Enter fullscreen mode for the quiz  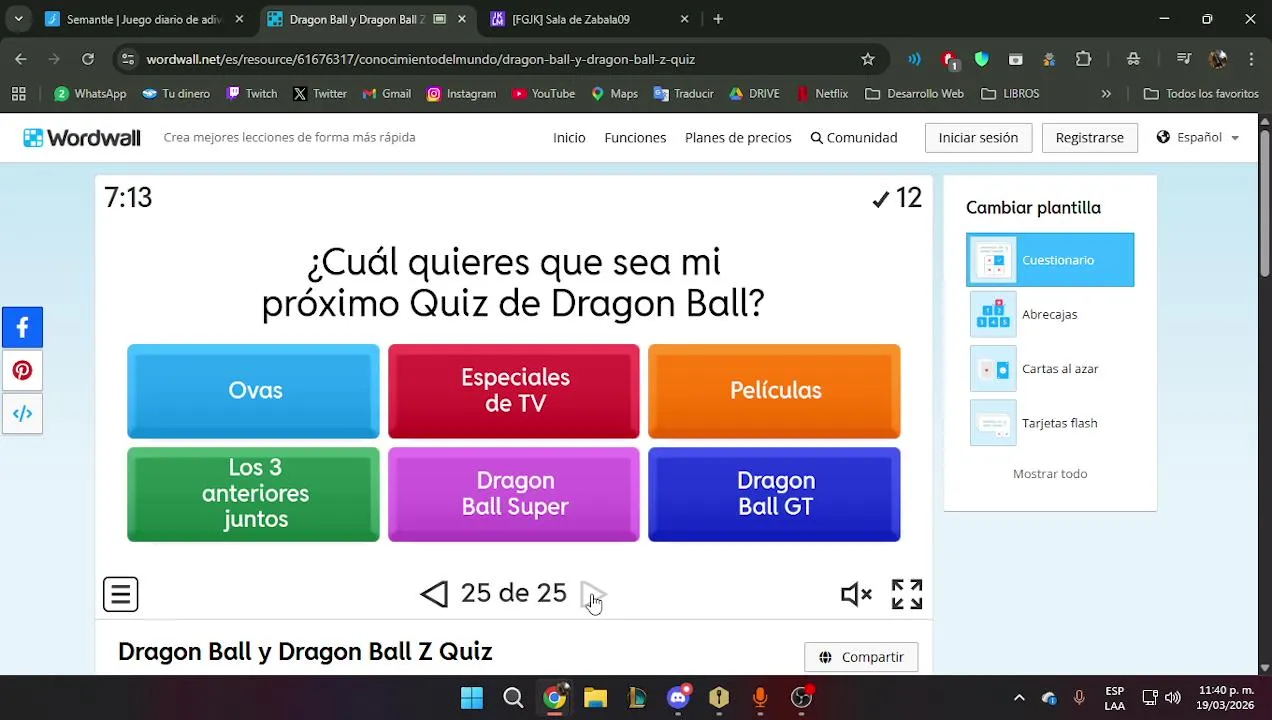click(x=907, y=594)
